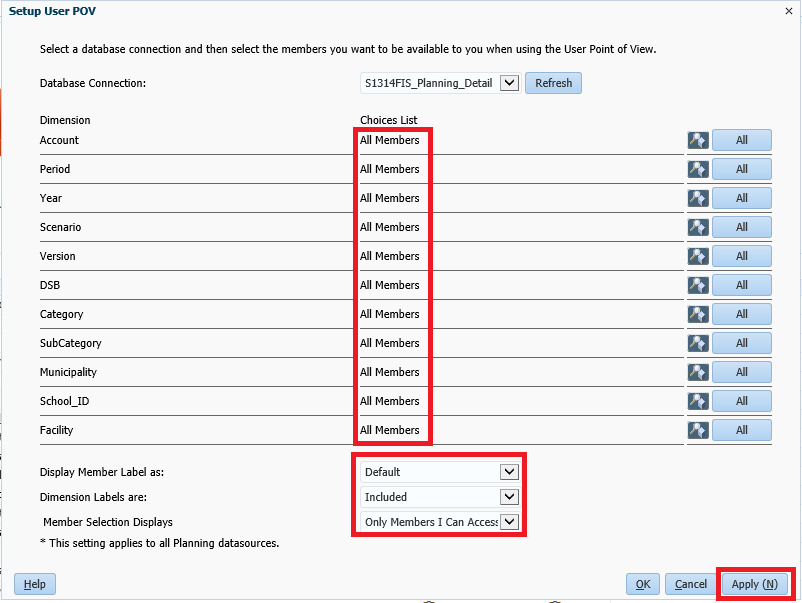Cancel the Setup User POV dialog
The height and width of the screenshot is (603, 802).
coord(690,584)
